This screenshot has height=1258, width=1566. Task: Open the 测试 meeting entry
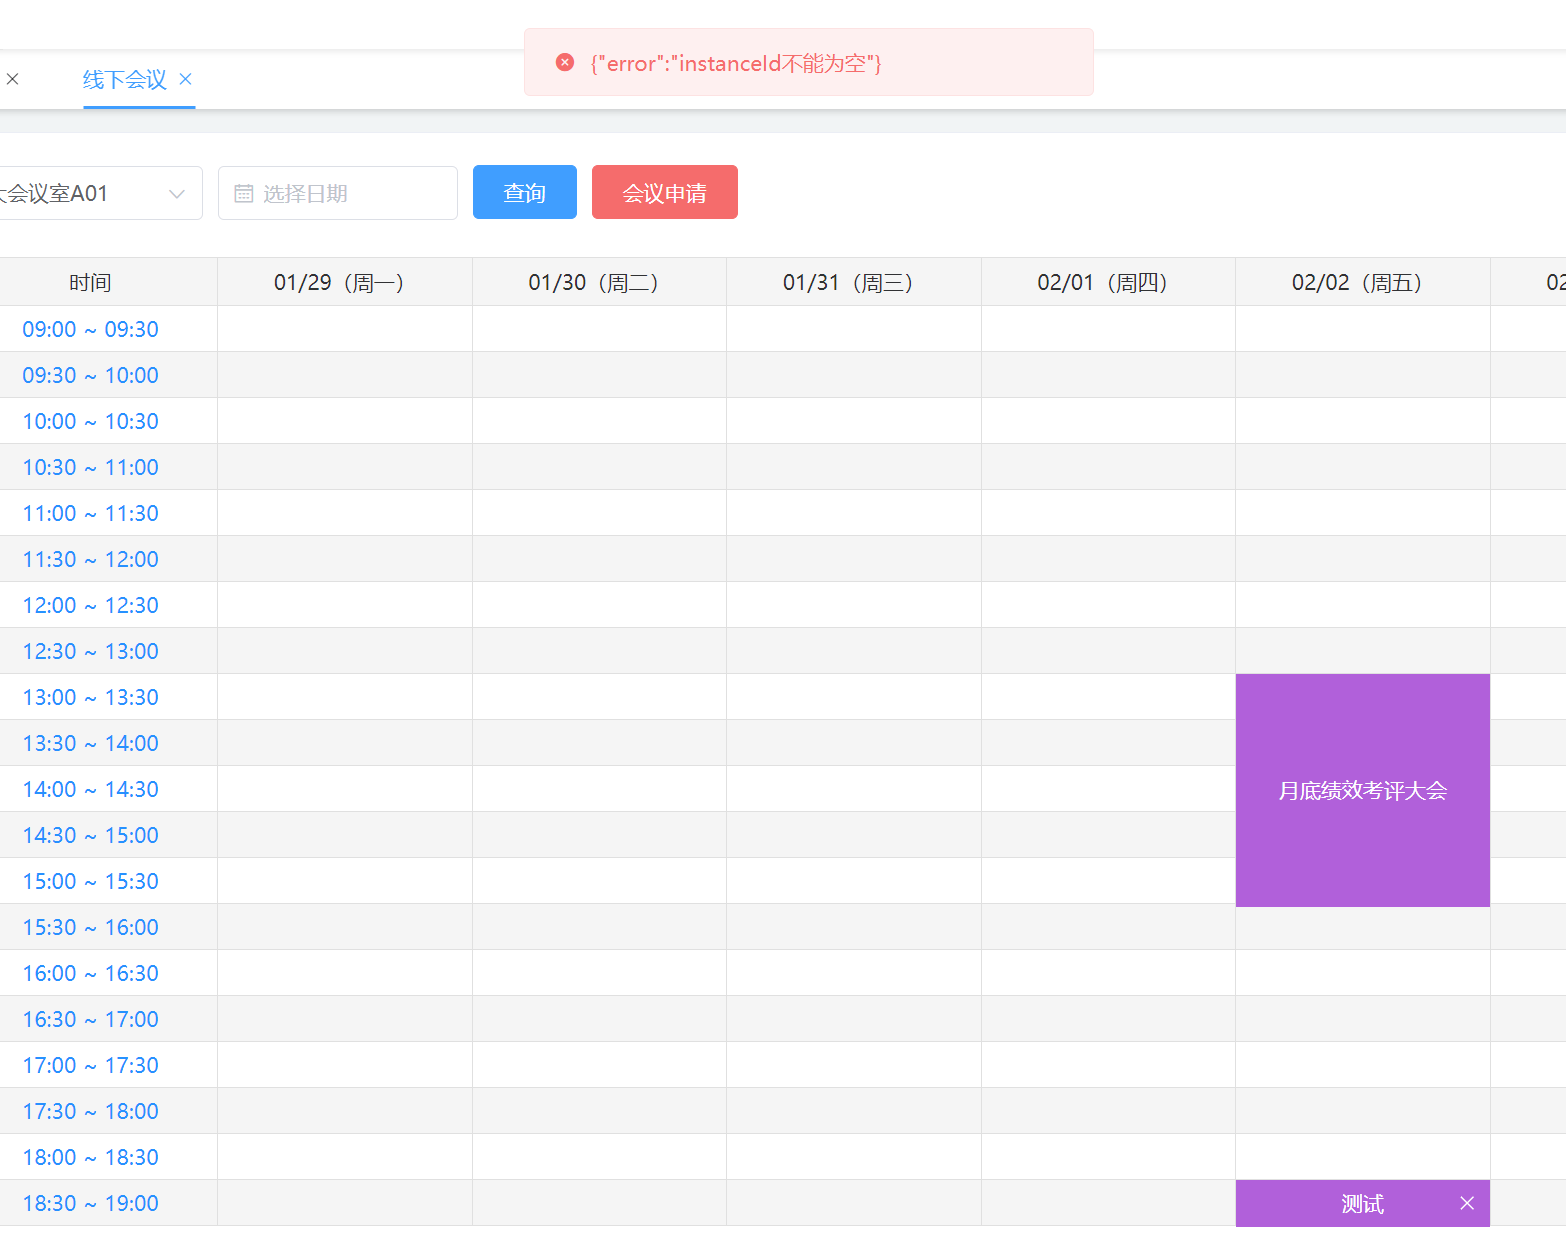coord(1362,1204)
